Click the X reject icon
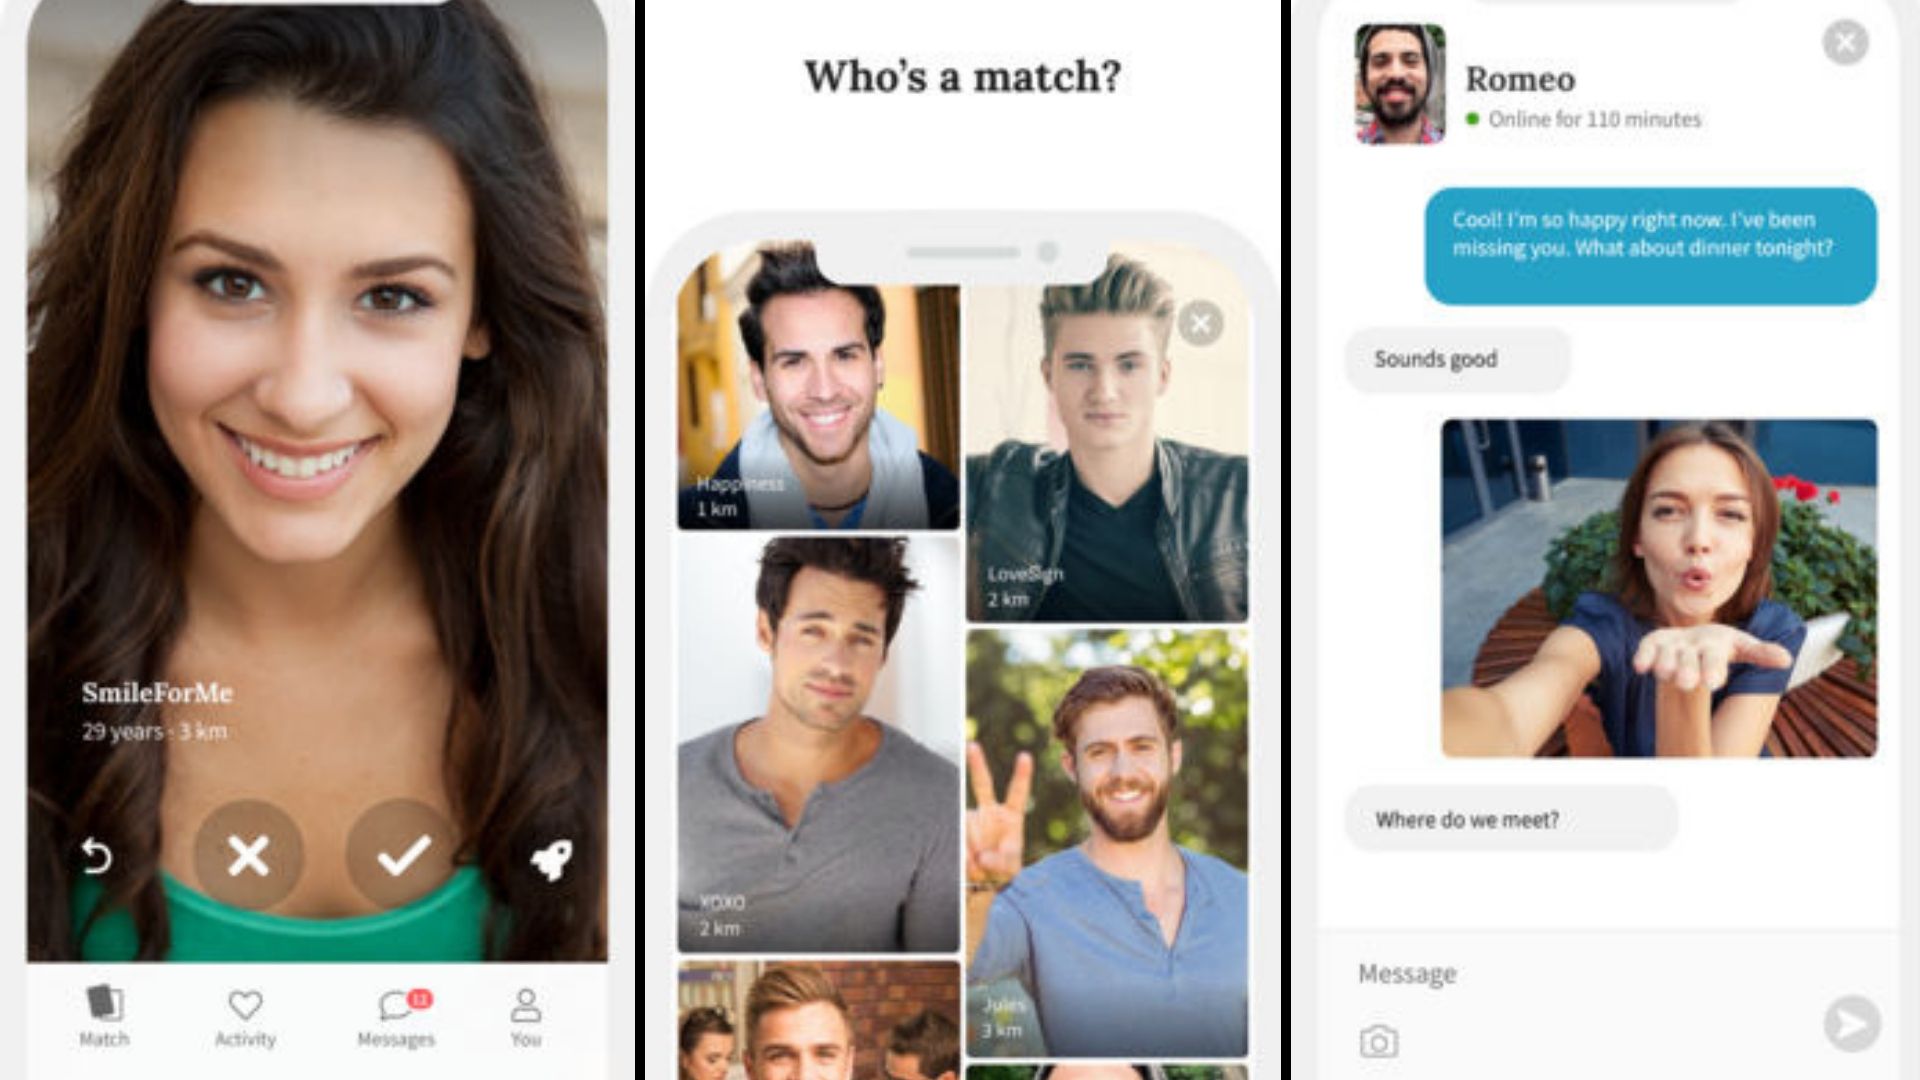Screen dimensions: 1920x1080 click(248, 856)
